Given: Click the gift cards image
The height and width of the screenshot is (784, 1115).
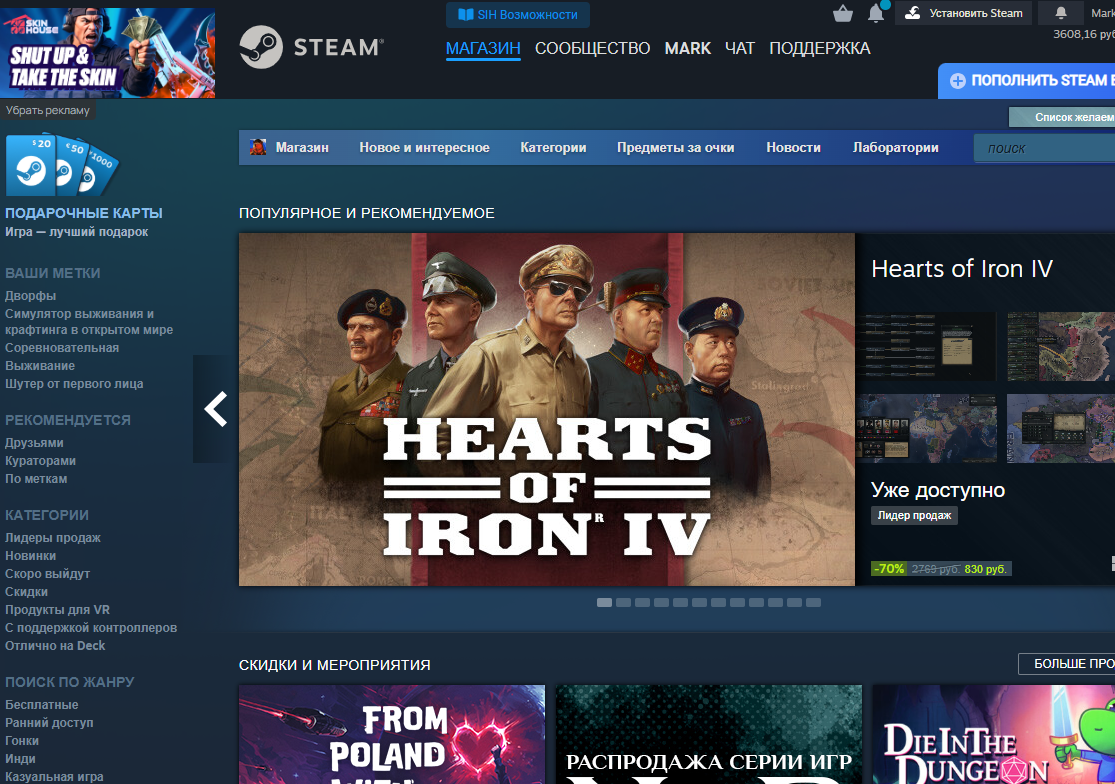Looking at the screenshot, I should click(63, 165).
